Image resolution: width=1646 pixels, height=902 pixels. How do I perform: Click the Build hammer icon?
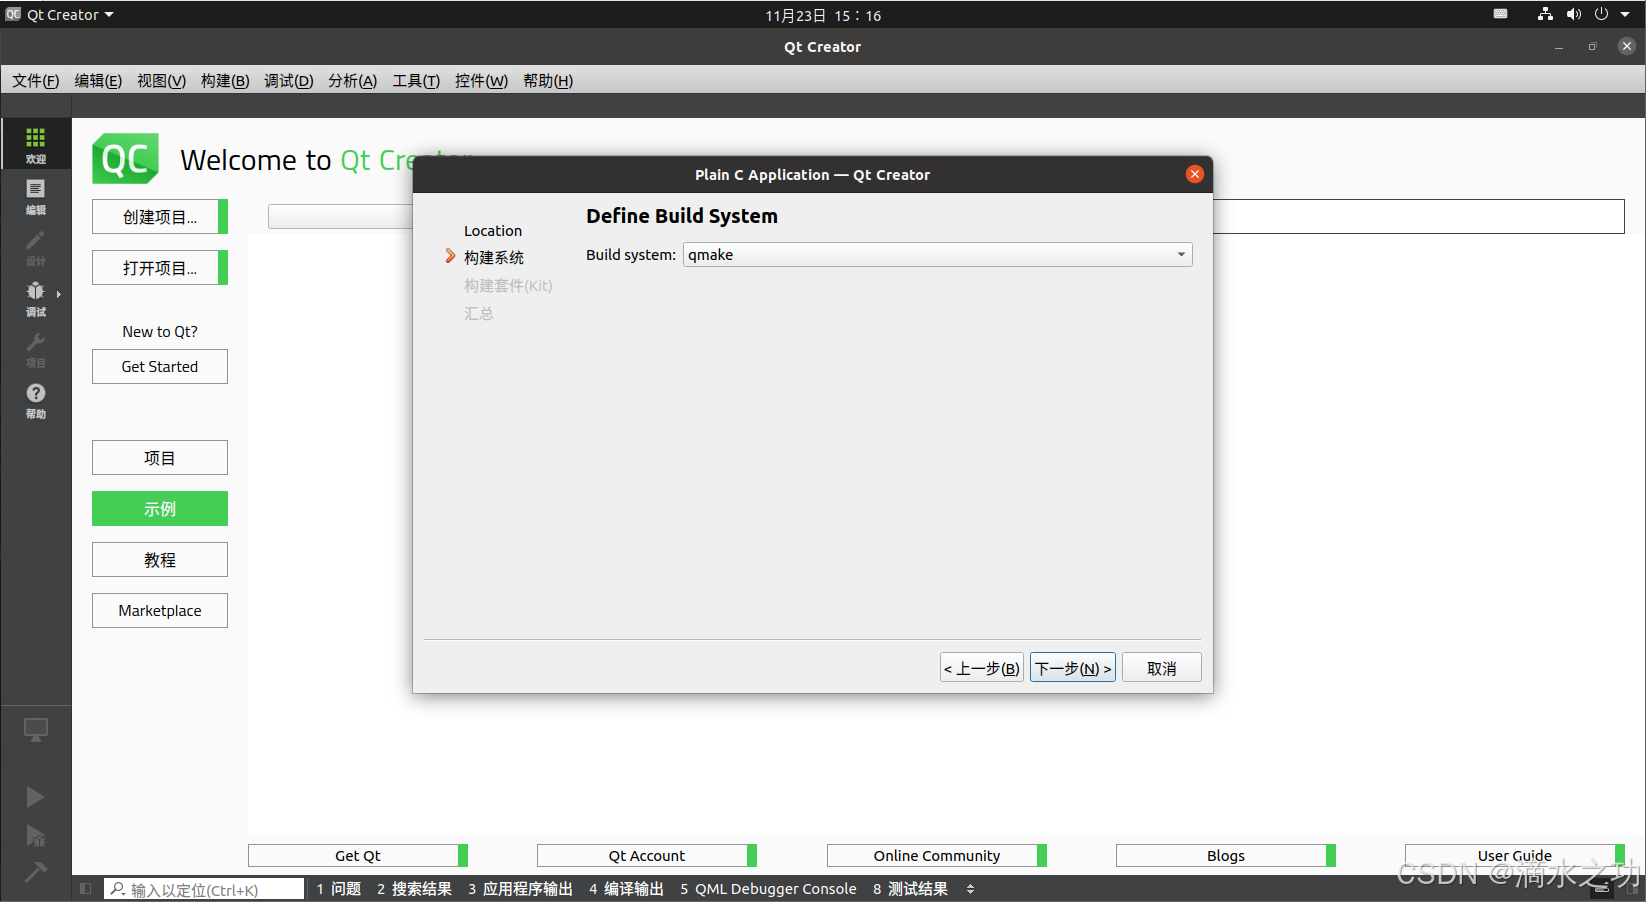[35, 872]
